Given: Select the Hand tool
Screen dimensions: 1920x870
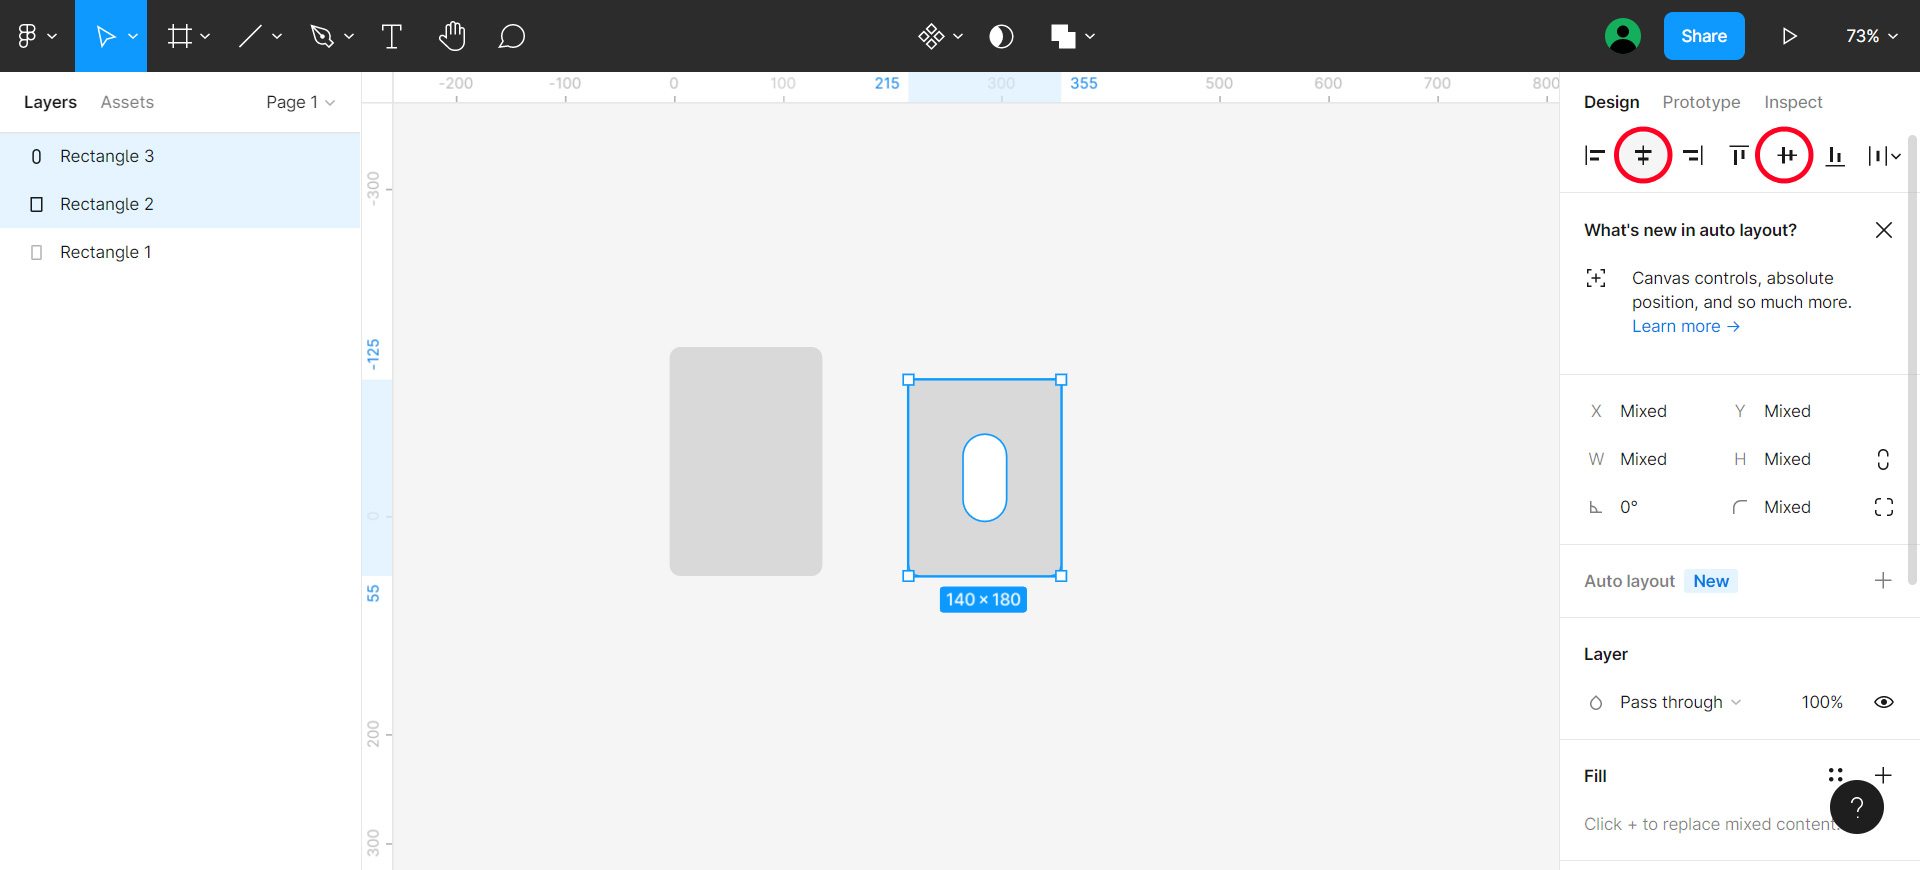Looking at the screenshot, I should (452, 37).
